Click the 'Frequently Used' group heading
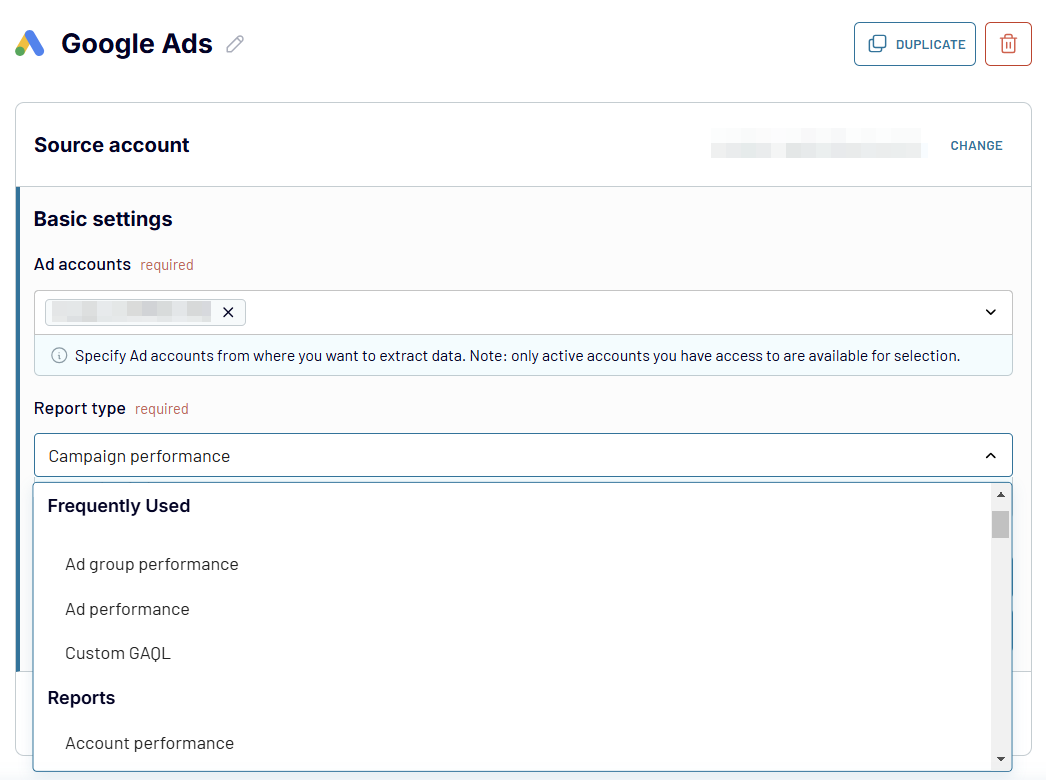Image resolution: width=1046 pixels, height=780 pixels. tap(119, 506)
